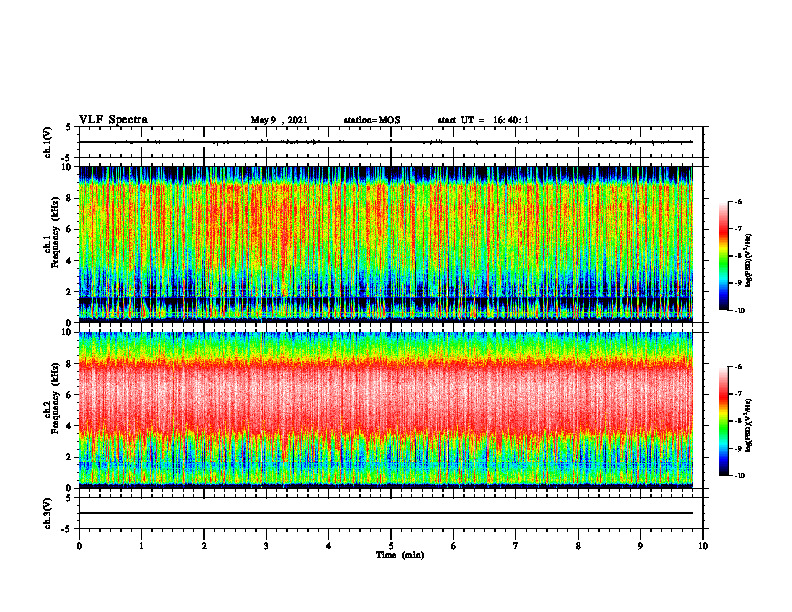
Task: Click the ch.2 spectrogram color bar
Action: [723, 421]
